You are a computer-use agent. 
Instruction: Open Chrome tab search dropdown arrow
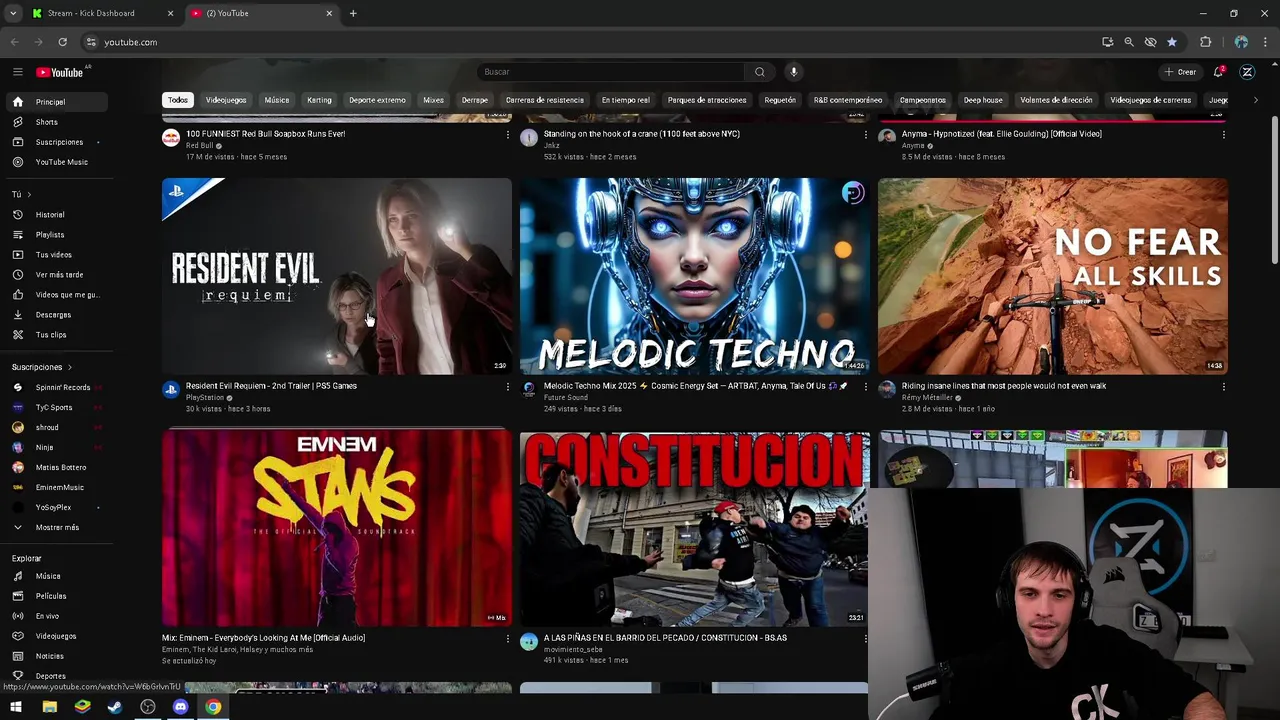pos(13,13)
